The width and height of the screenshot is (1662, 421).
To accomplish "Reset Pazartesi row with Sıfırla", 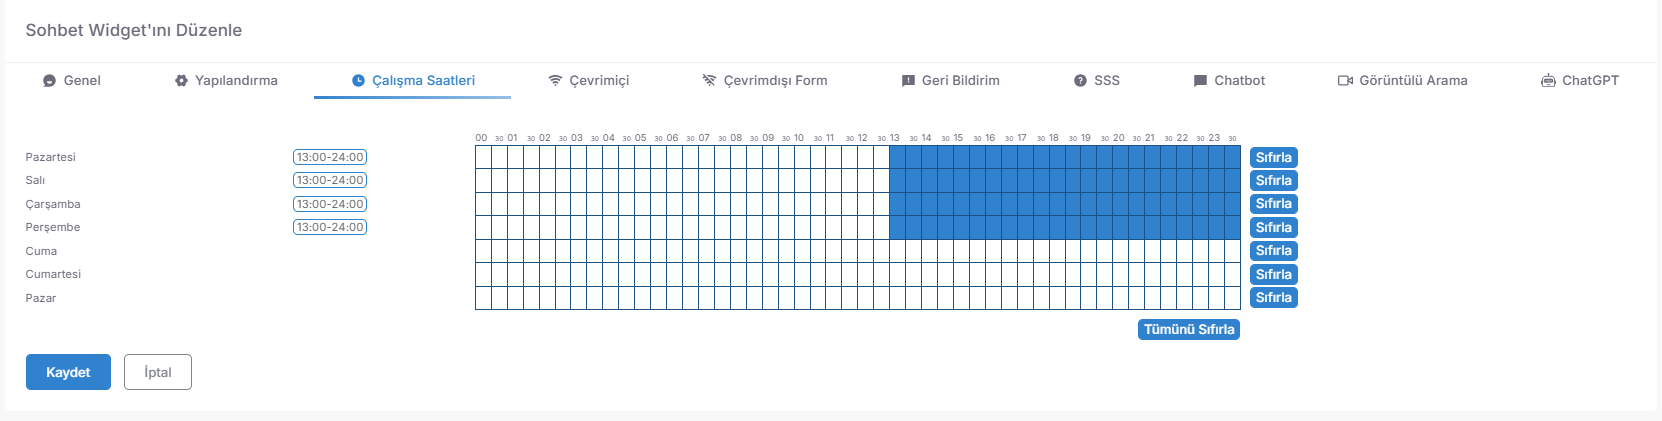I will pyautogui.click(x=1274, y=157).
